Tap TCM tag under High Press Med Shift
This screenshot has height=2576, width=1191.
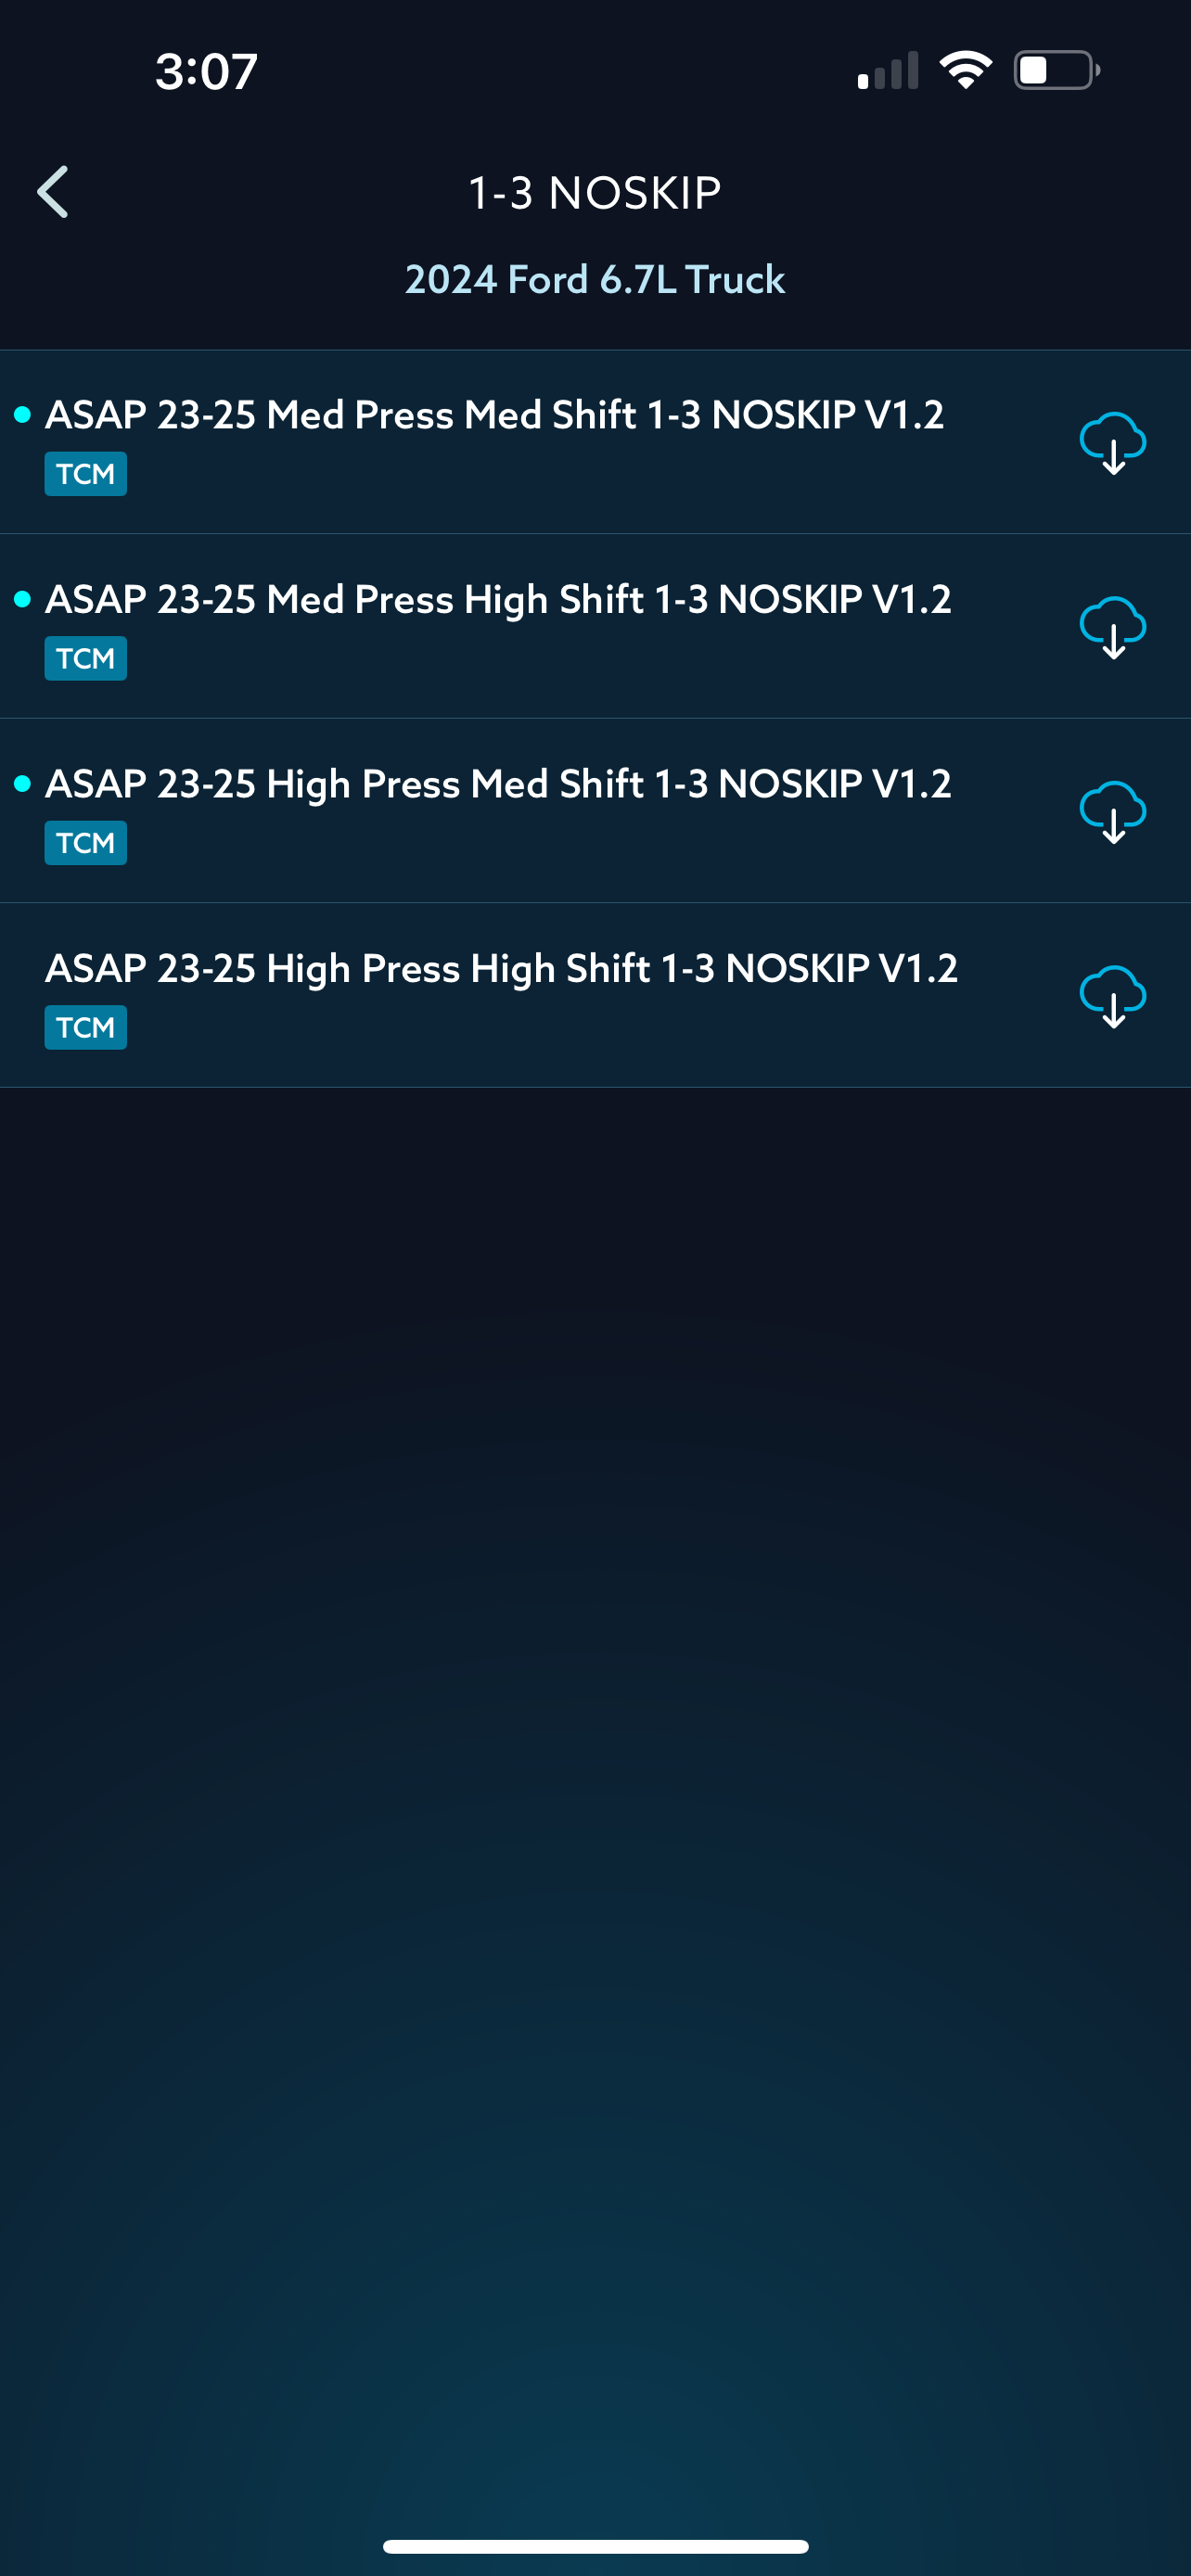pos(86,843)
